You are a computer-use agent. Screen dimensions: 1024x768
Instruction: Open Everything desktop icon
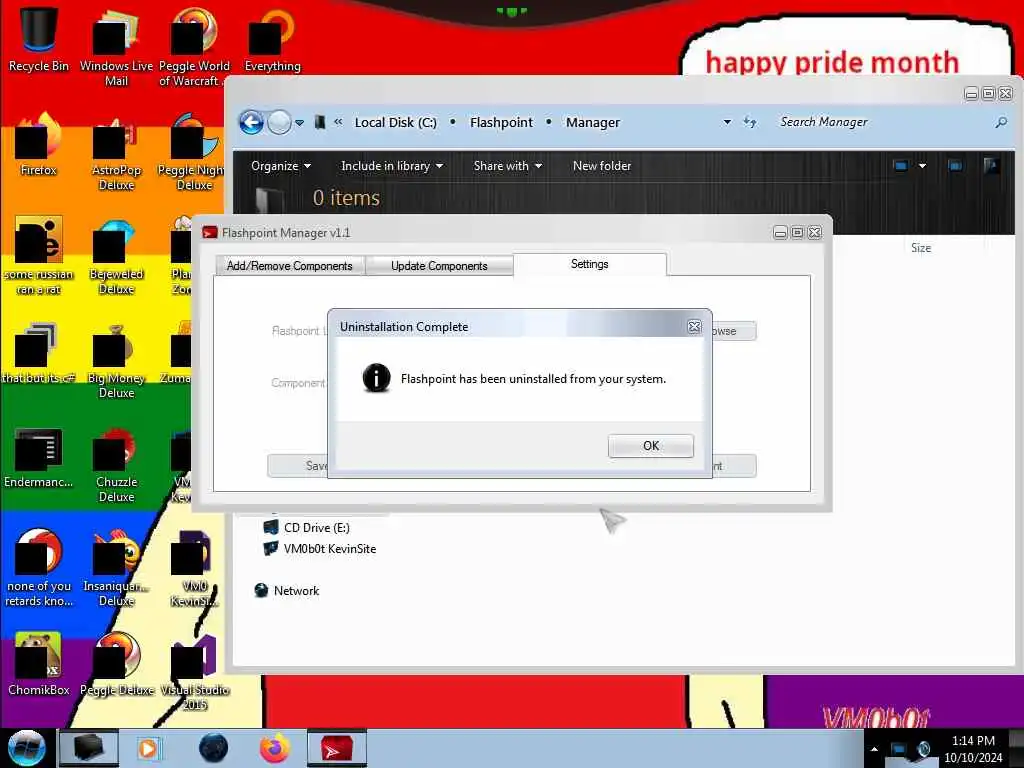(x=272, y=40)
